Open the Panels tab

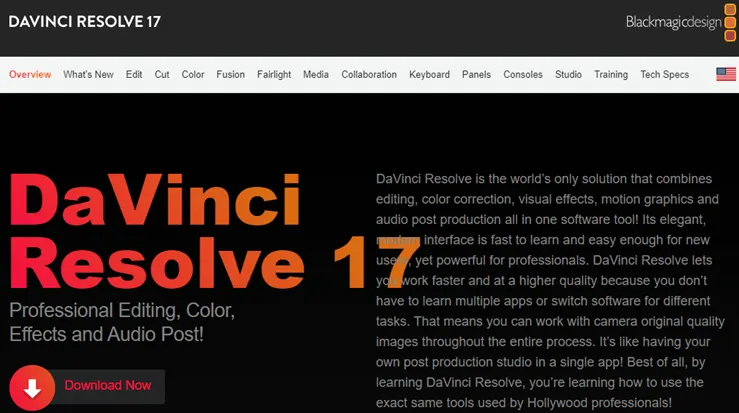point(476,74)
